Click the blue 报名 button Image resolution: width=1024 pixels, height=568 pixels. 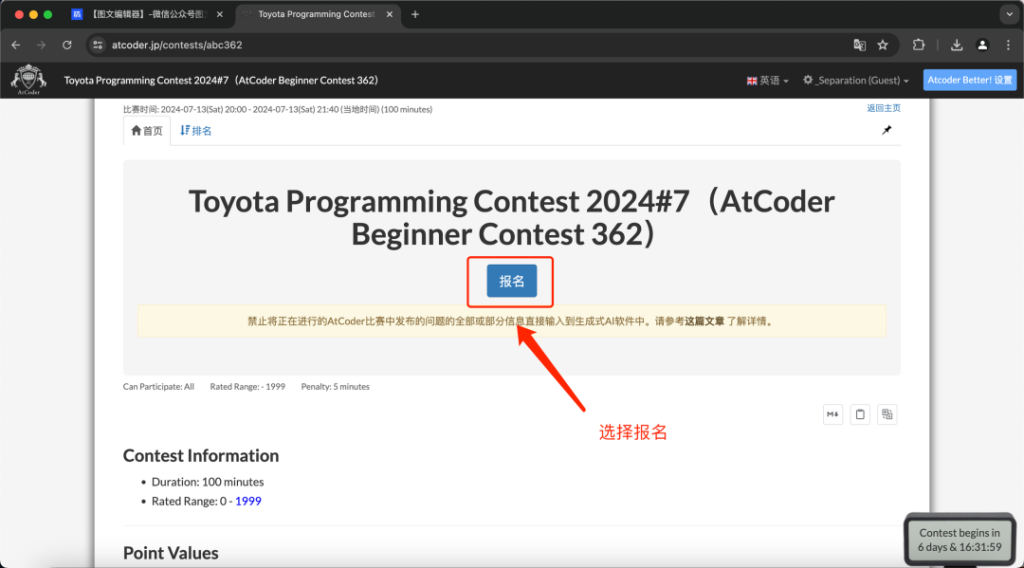(511, 281)
